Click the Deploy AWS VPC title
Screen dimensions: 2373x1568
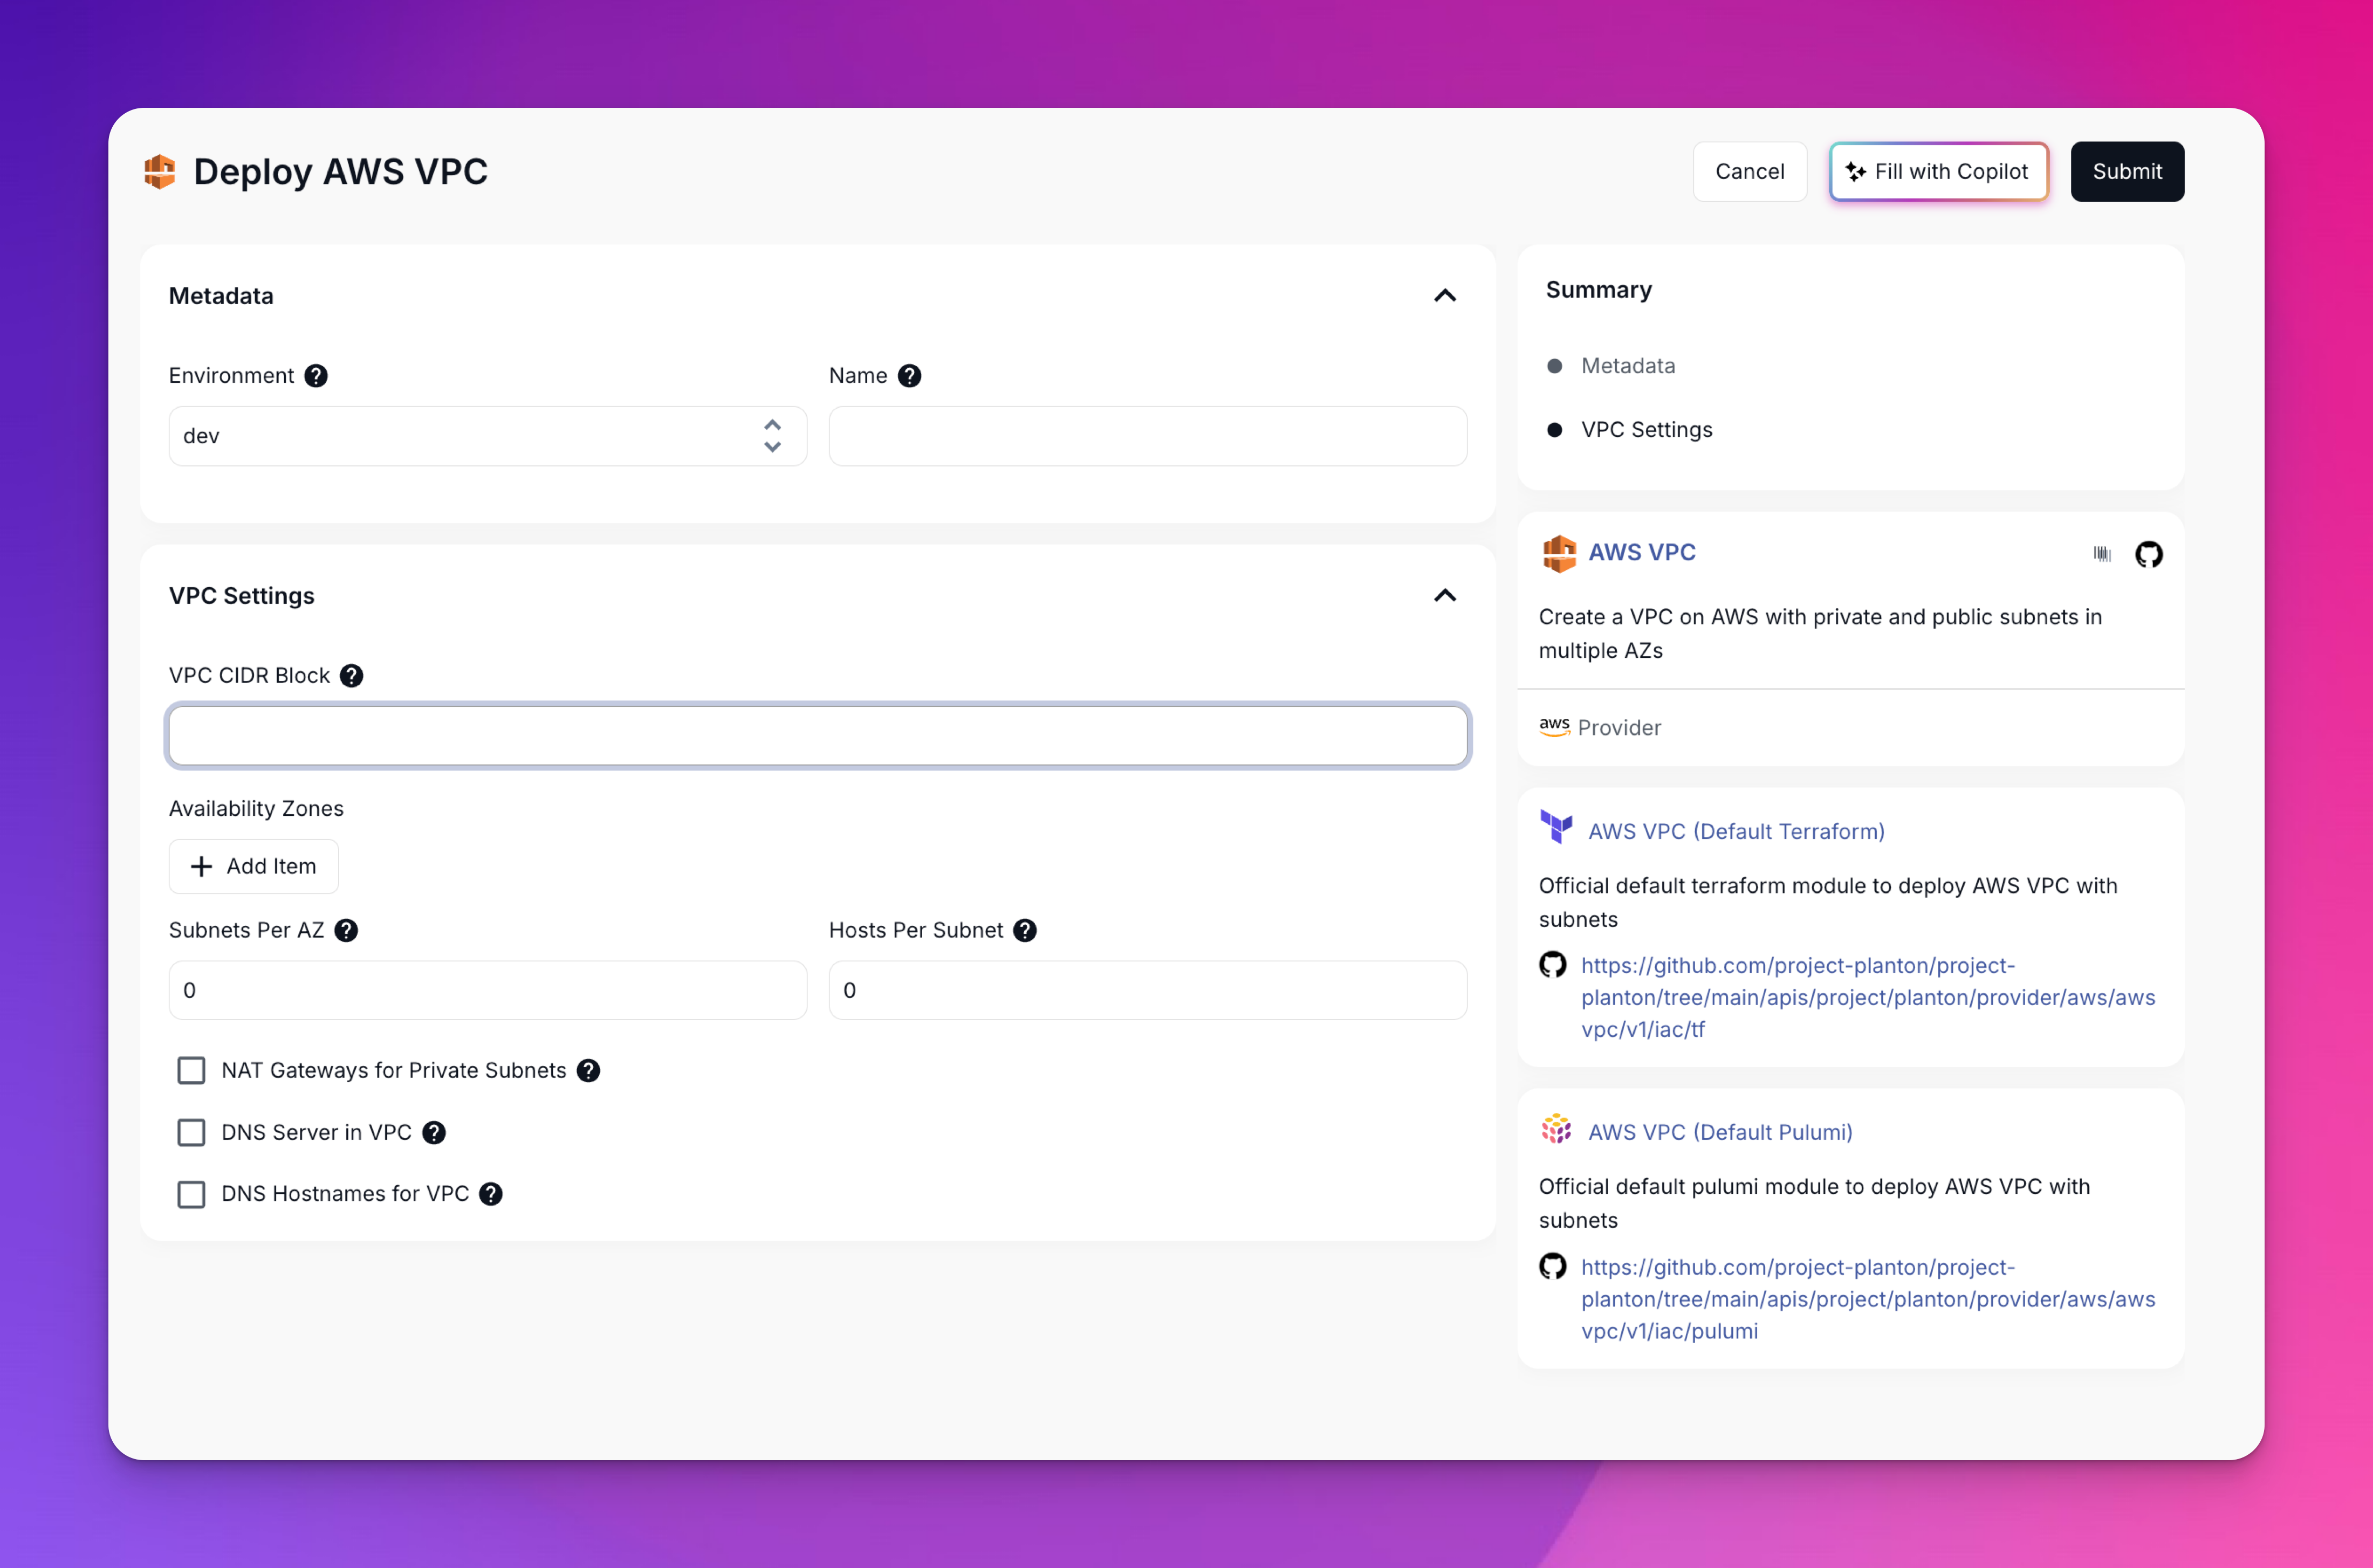click(340, 172)
